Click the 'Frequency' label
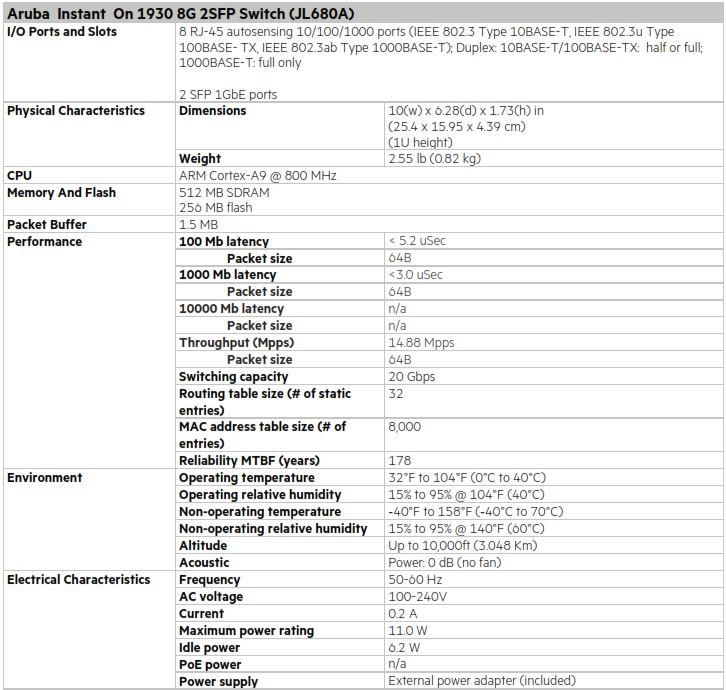This screenshot has height=690, width=726. [210, 580]
